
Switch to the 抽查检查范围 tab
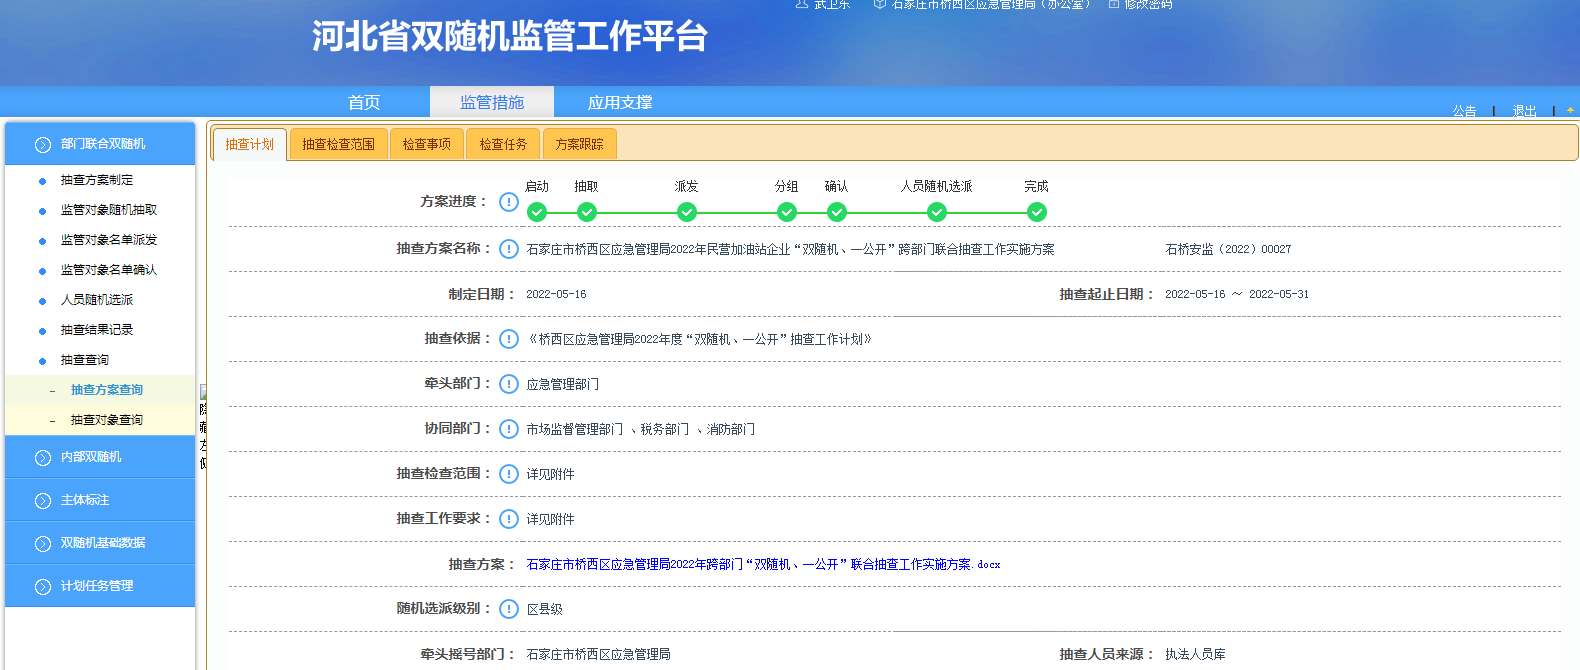338,144
